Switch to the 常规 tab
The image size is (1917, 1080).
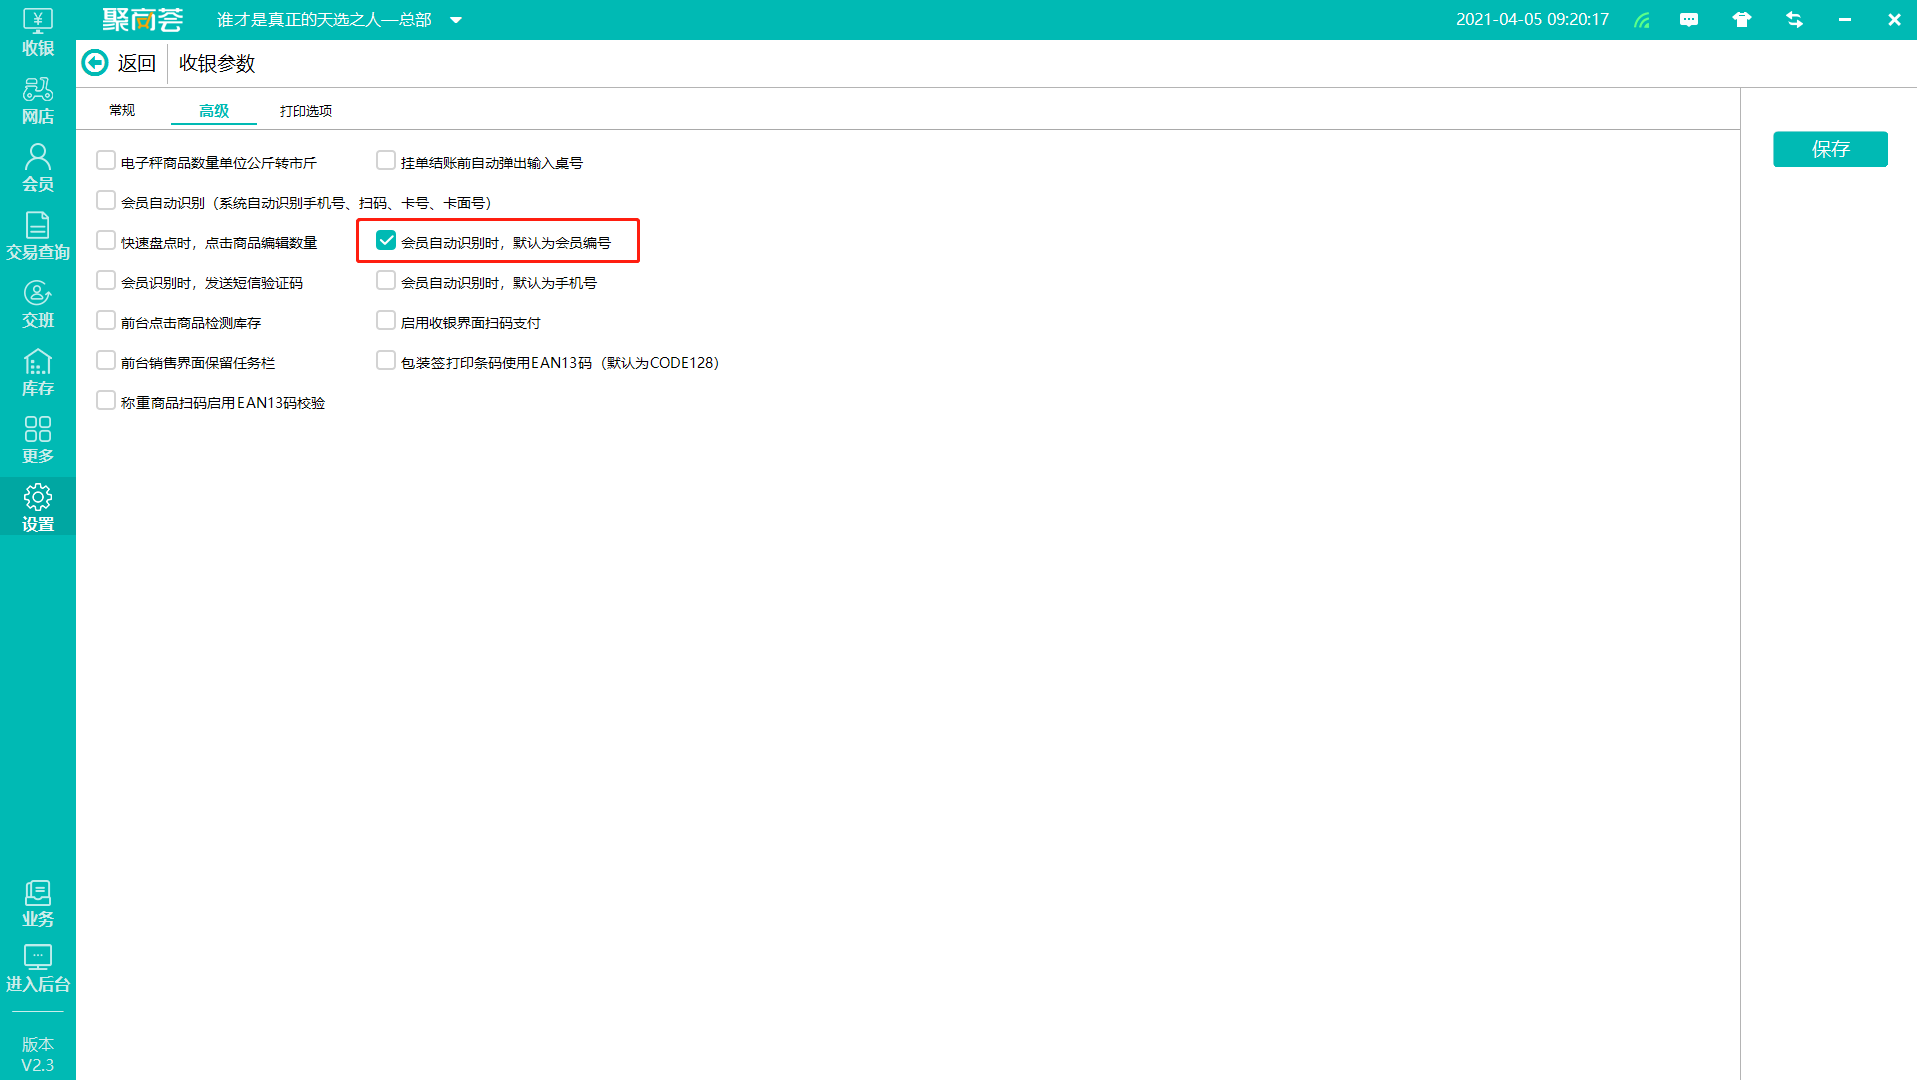[x=122, y=110]
